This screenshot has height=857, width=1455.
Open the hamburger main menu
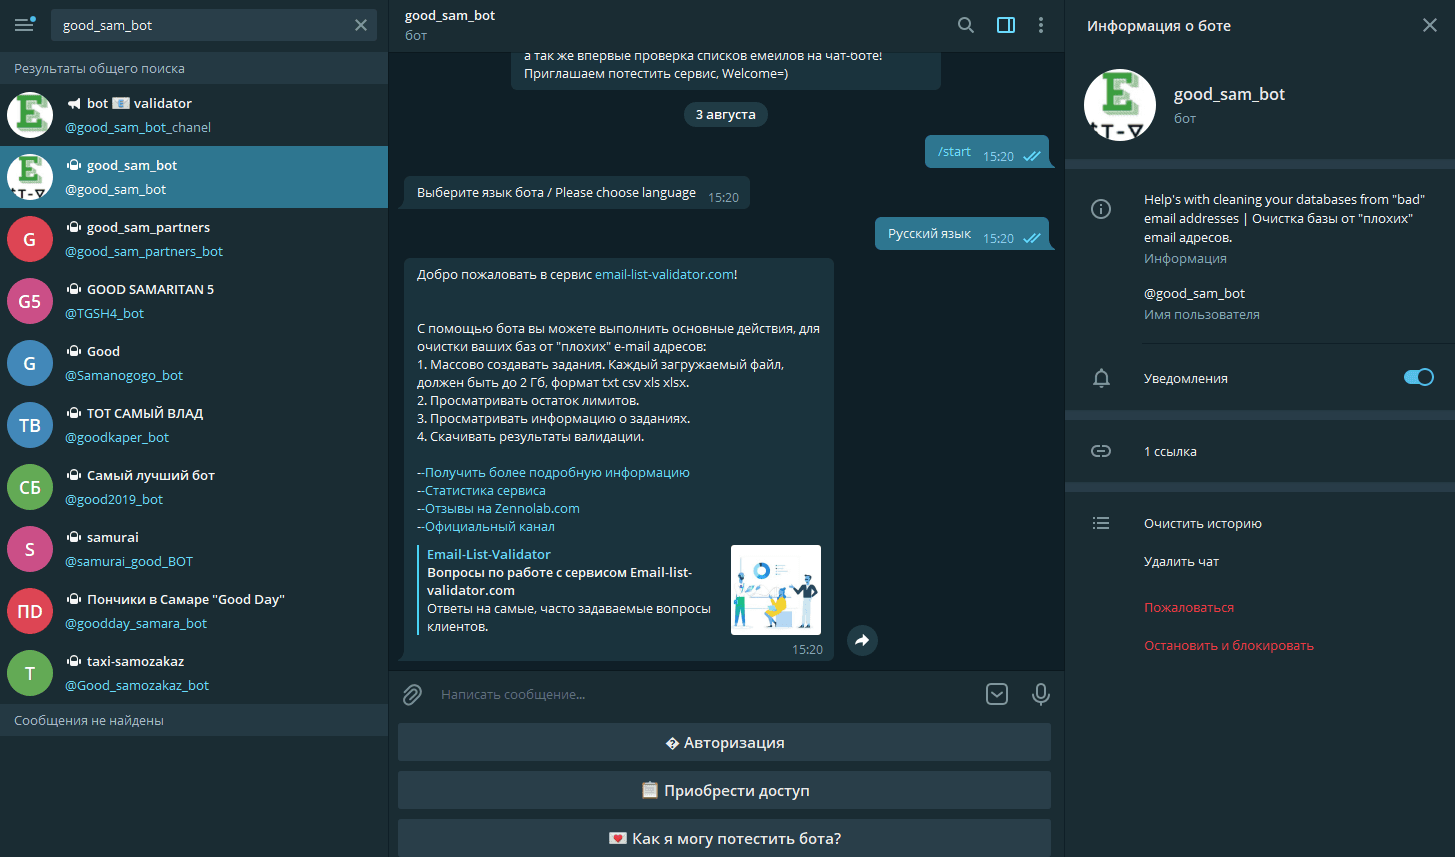[x=24, y=25]
